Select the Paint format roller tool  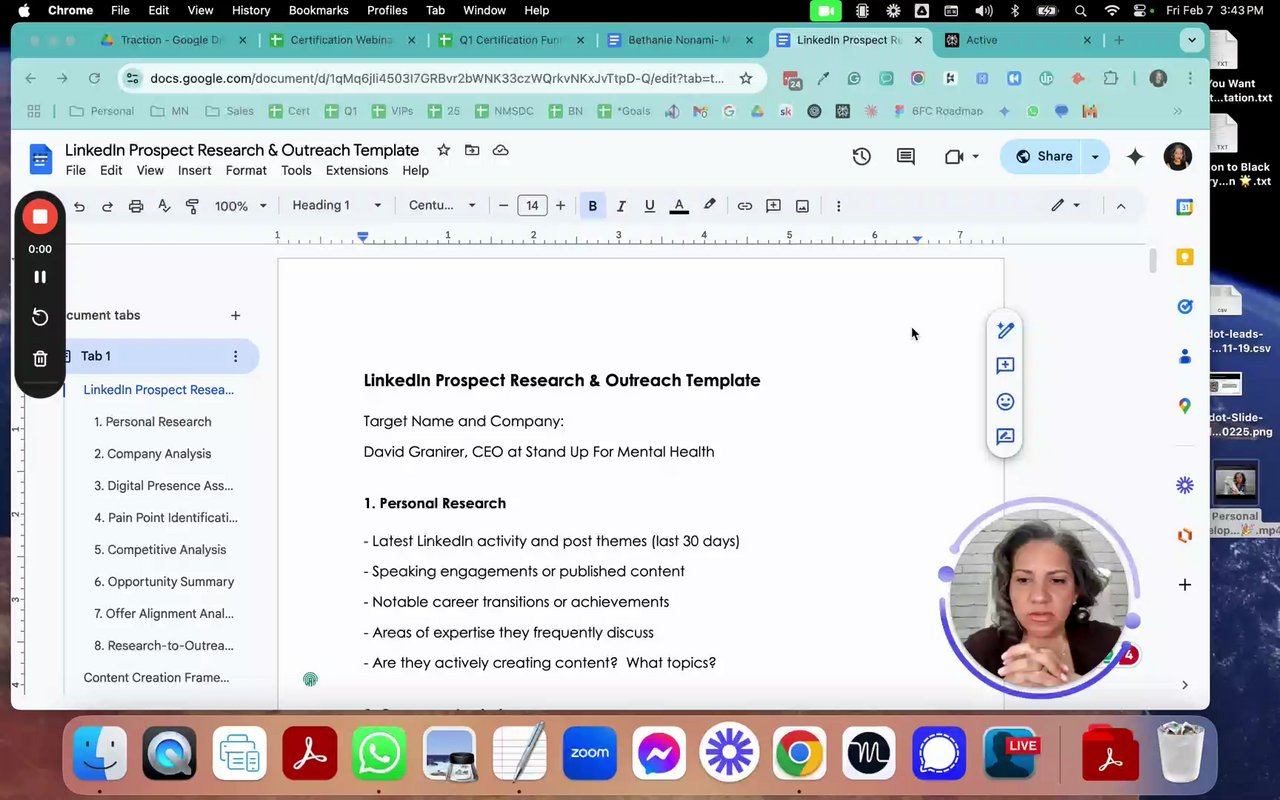click(192, 206)
